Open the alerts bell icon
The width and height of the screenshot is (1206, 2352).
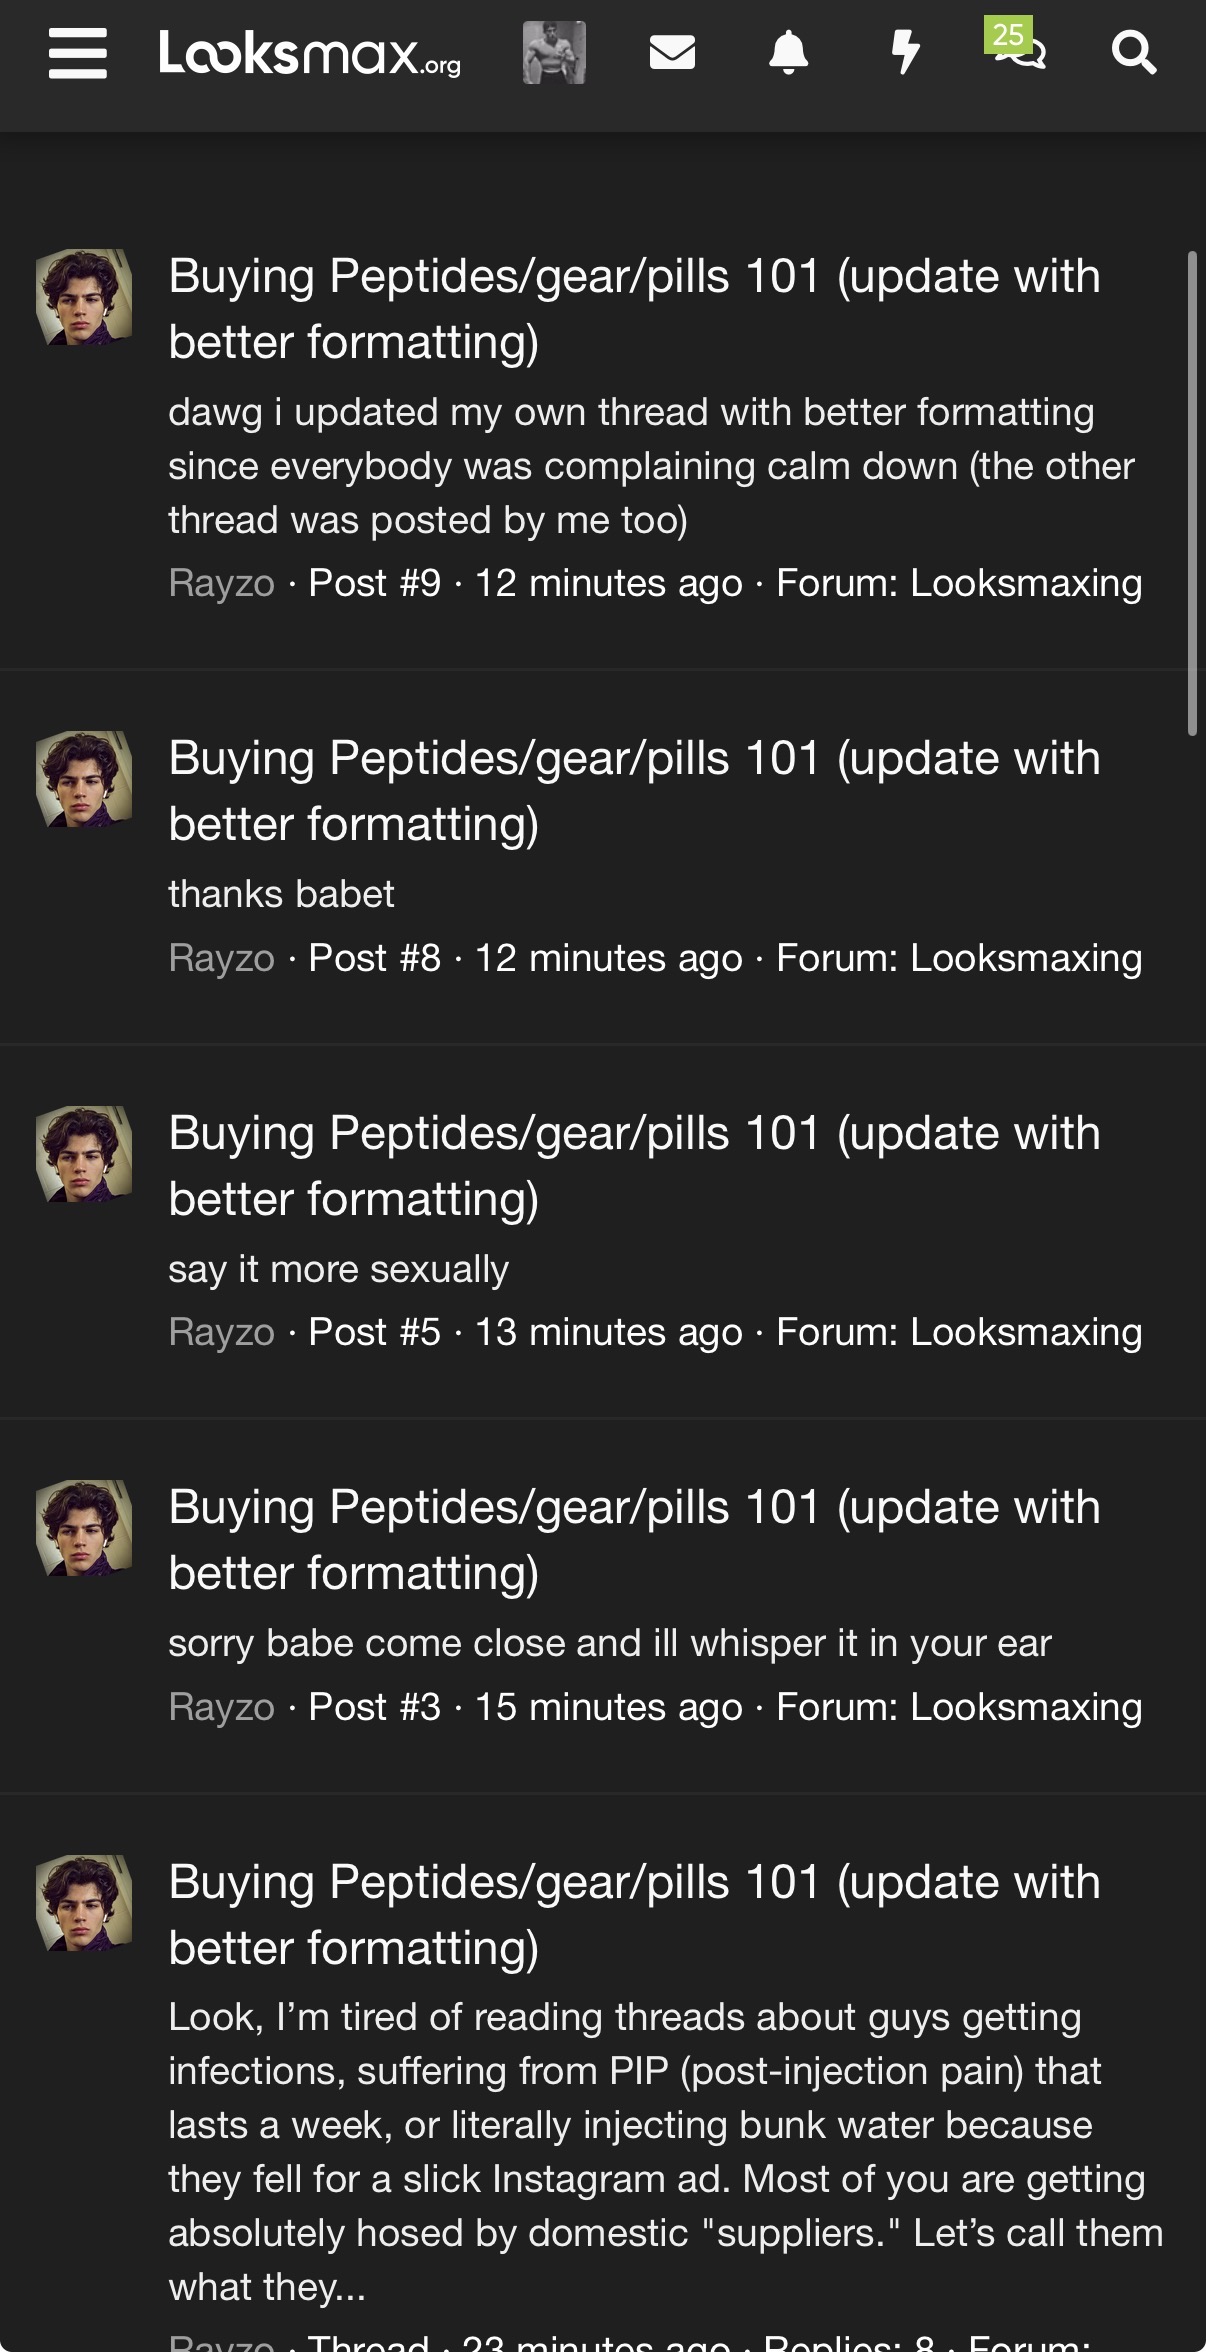[788, 52]
